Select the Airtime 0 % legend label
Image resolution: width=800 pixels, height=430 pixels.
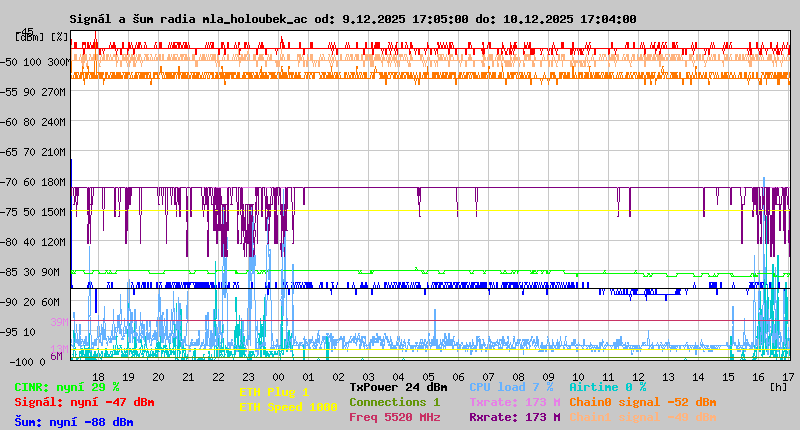pyautogui.click(x=607, y=387)
